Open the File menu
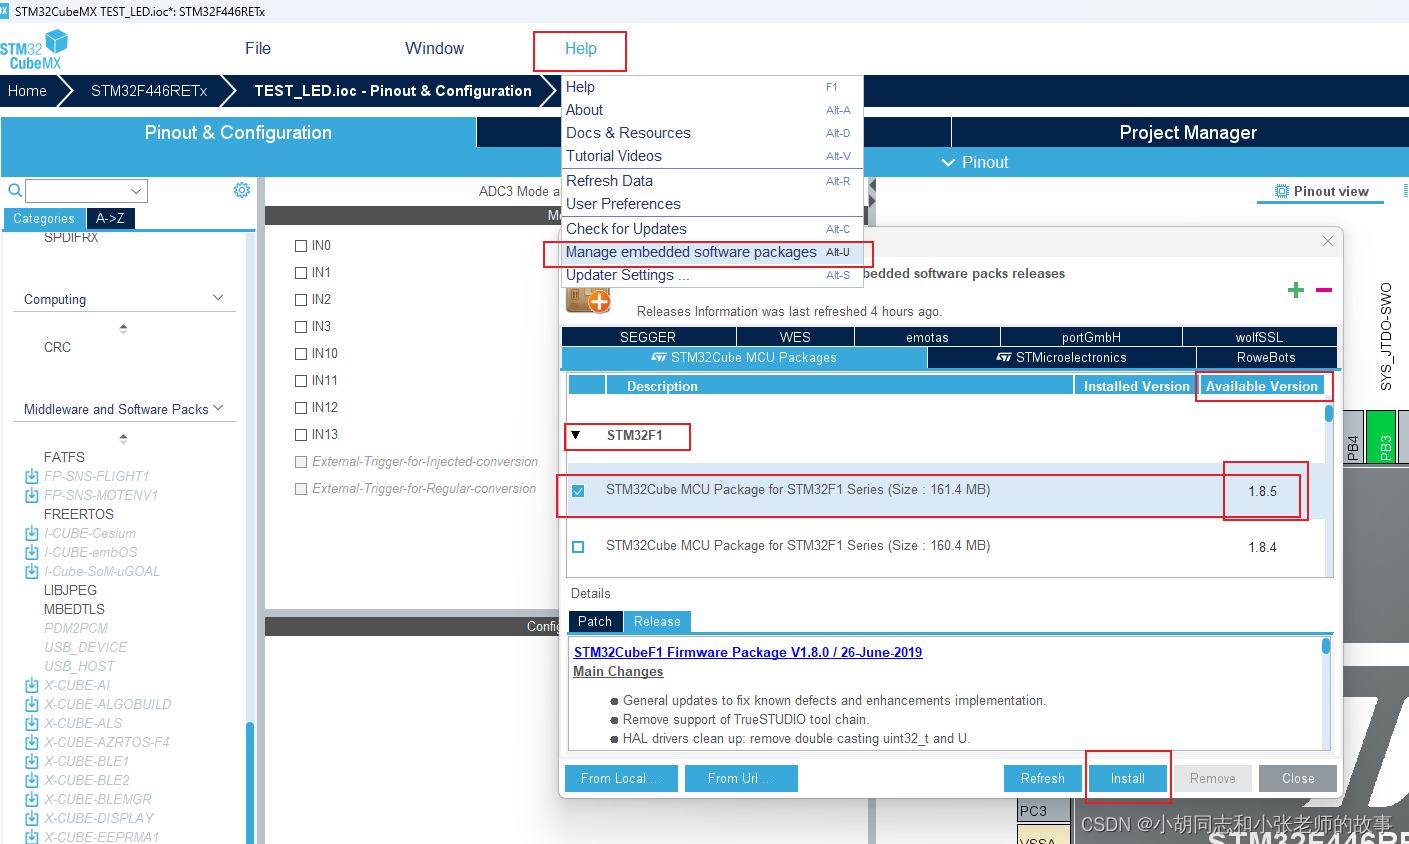 click(258, 48)
